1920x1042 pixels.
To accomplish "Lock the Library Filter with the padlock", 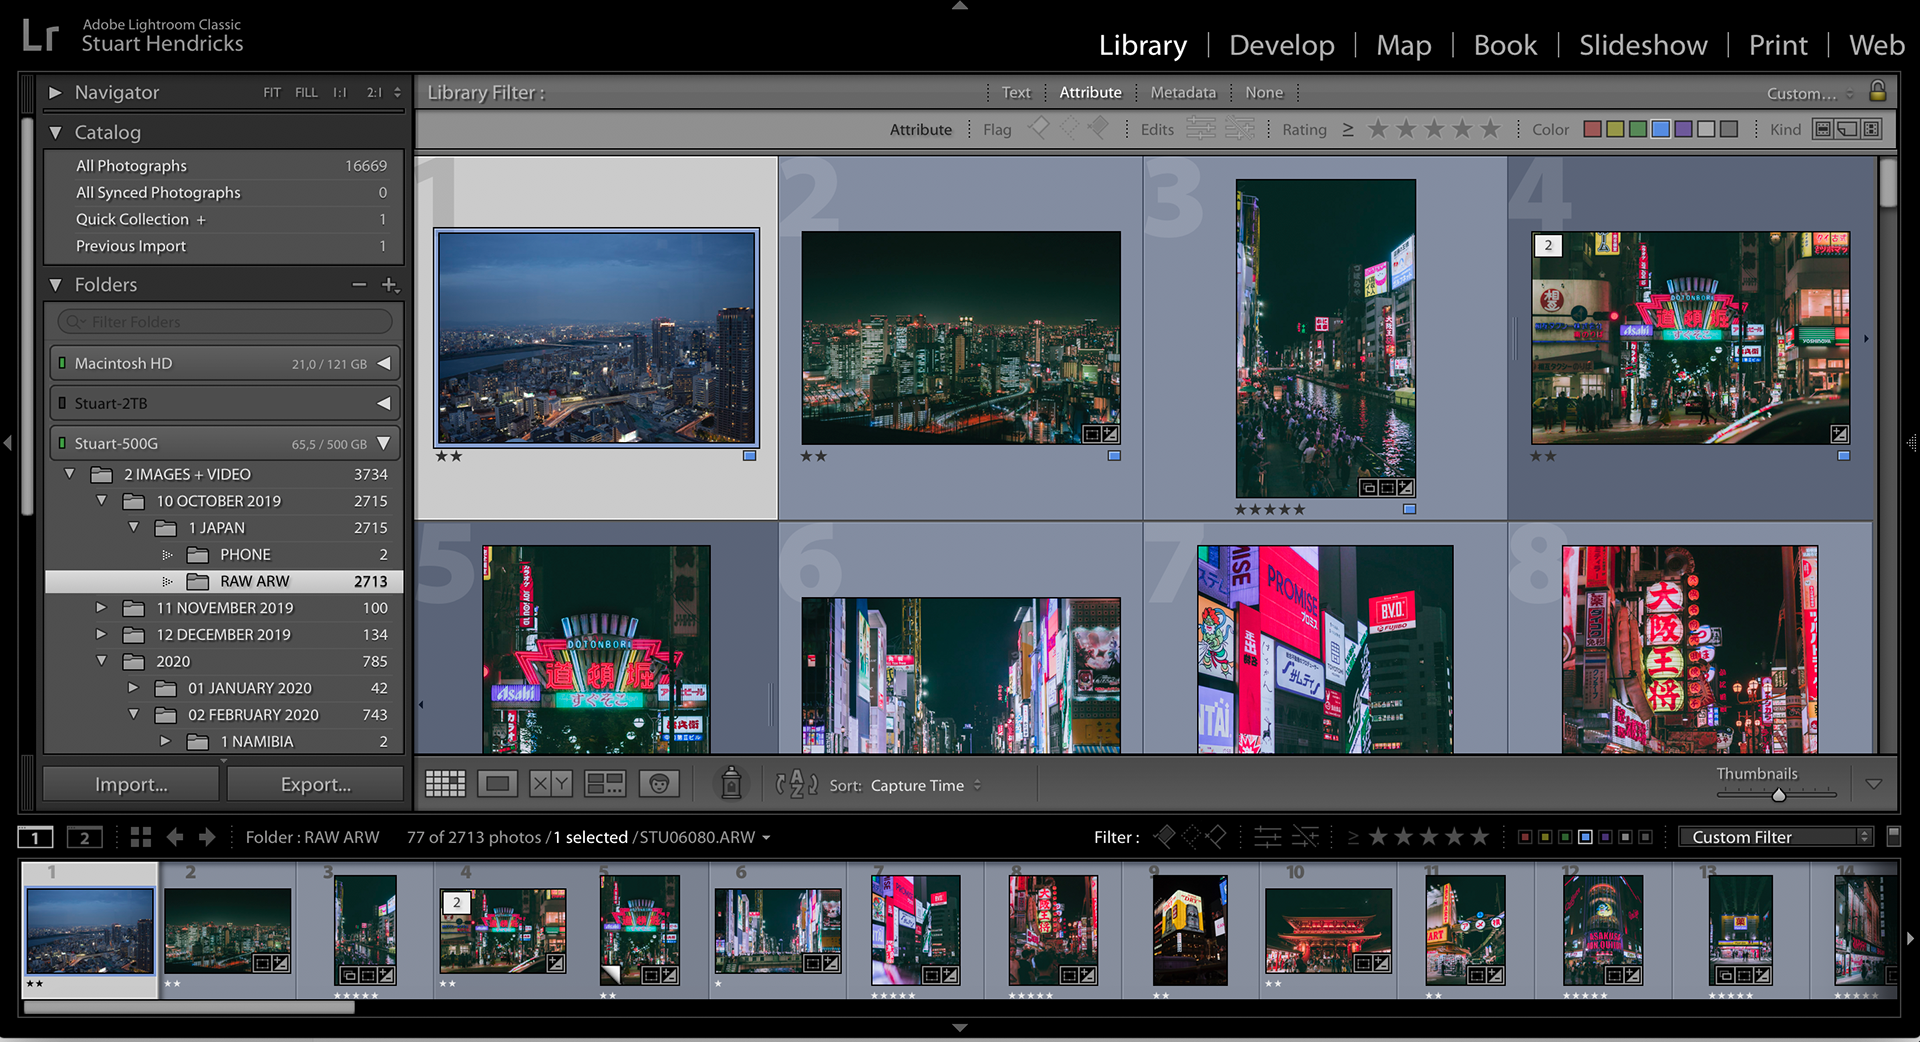I will (1878, 91).
